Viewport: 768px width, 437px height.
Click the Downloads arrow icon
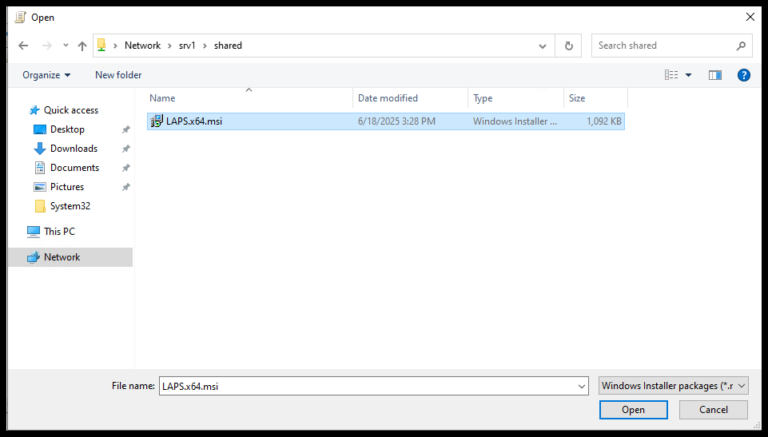39,148
